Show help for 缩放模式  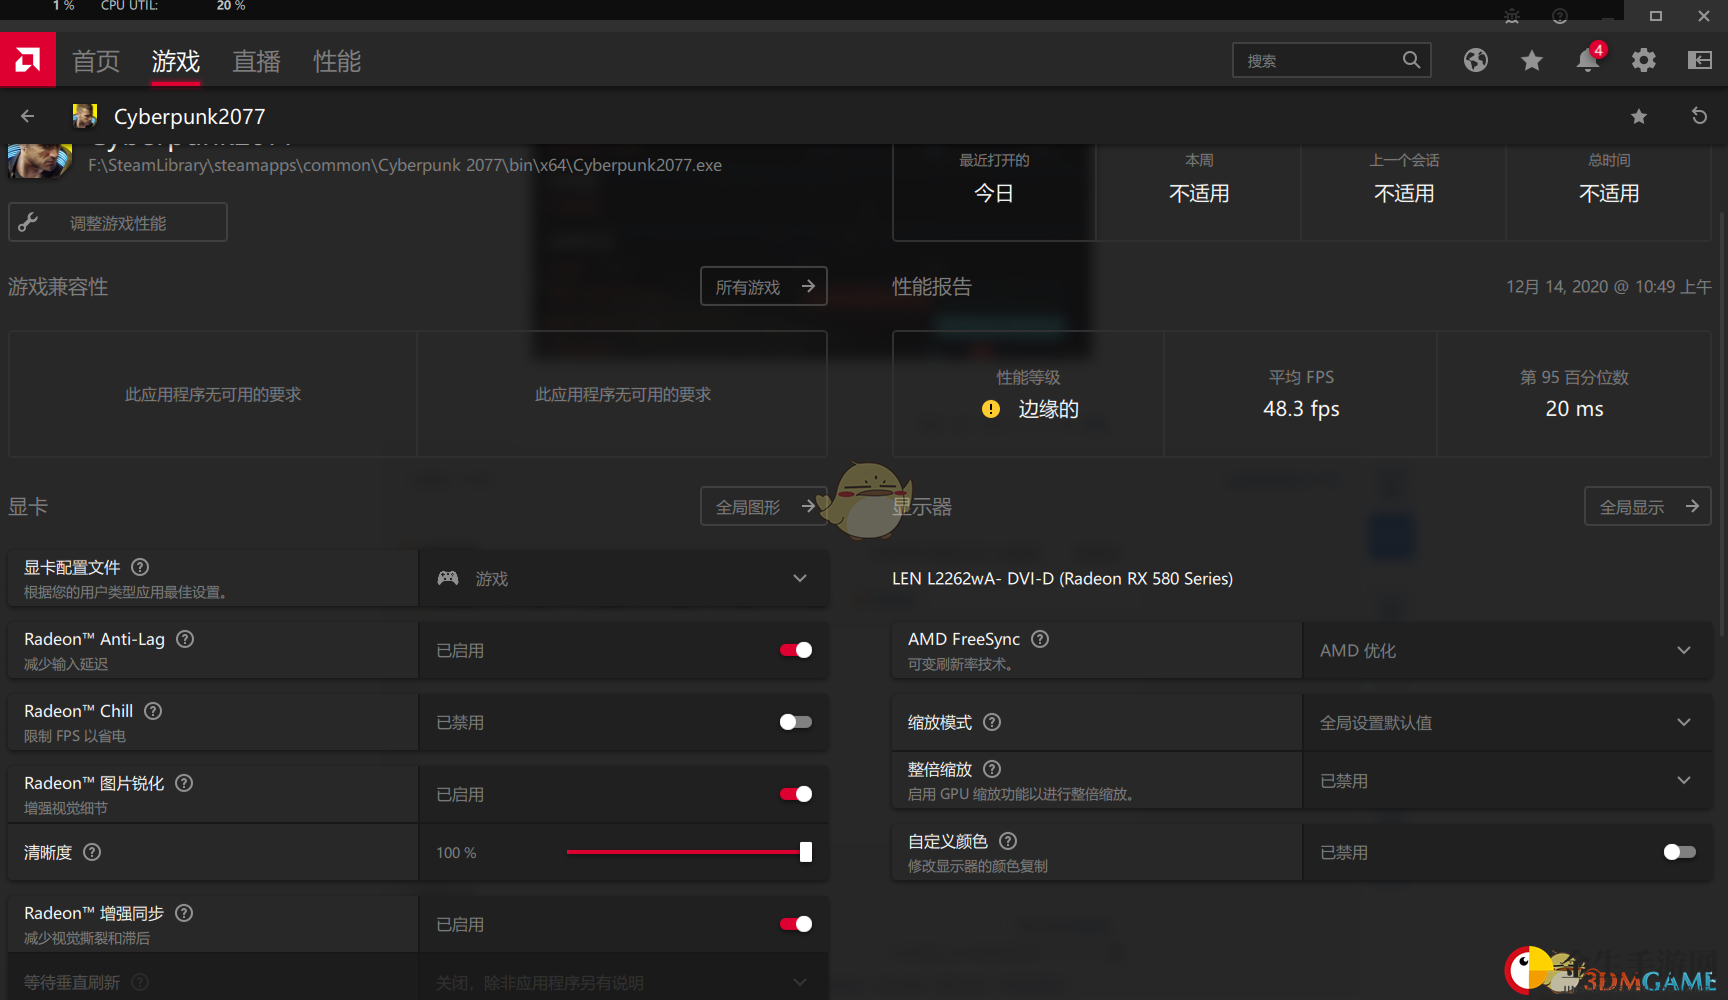(992, 722)
